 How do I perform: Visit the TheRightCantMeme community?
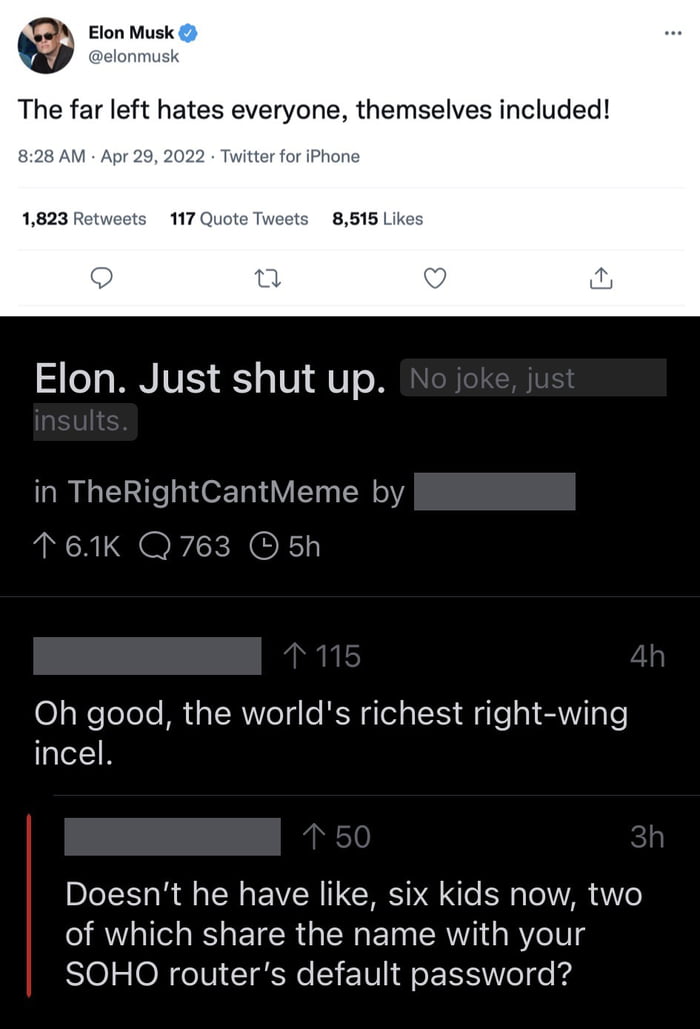coord(213,491)
